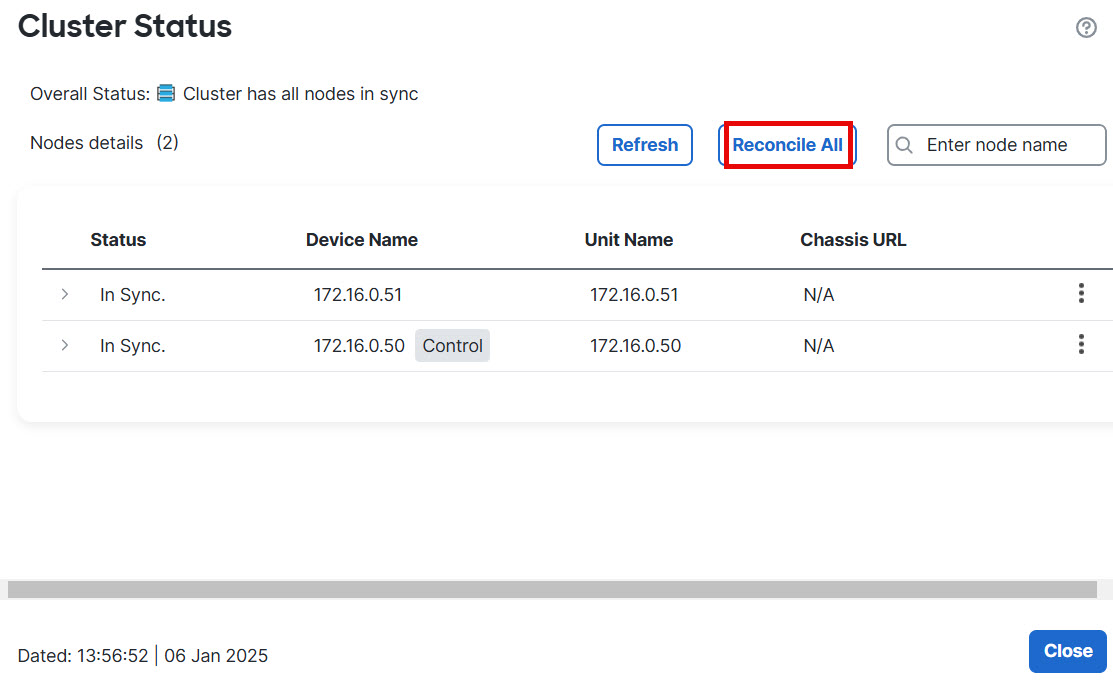1113x680 pixels.
Task: Click the Control badge on node 172.16.0.50
Action: [452, 346]
